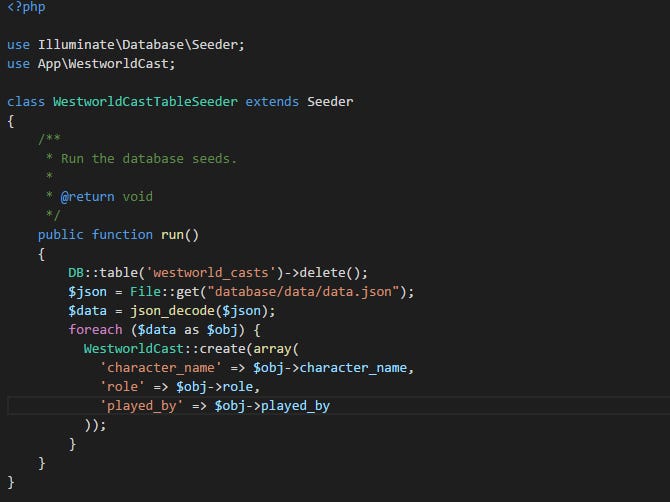The width and height of the screenshot is (670, 502).
Task: Place cursor on WestworldCastTableSeeder class name
Action: pyautogui.click(x=145, y=102)
